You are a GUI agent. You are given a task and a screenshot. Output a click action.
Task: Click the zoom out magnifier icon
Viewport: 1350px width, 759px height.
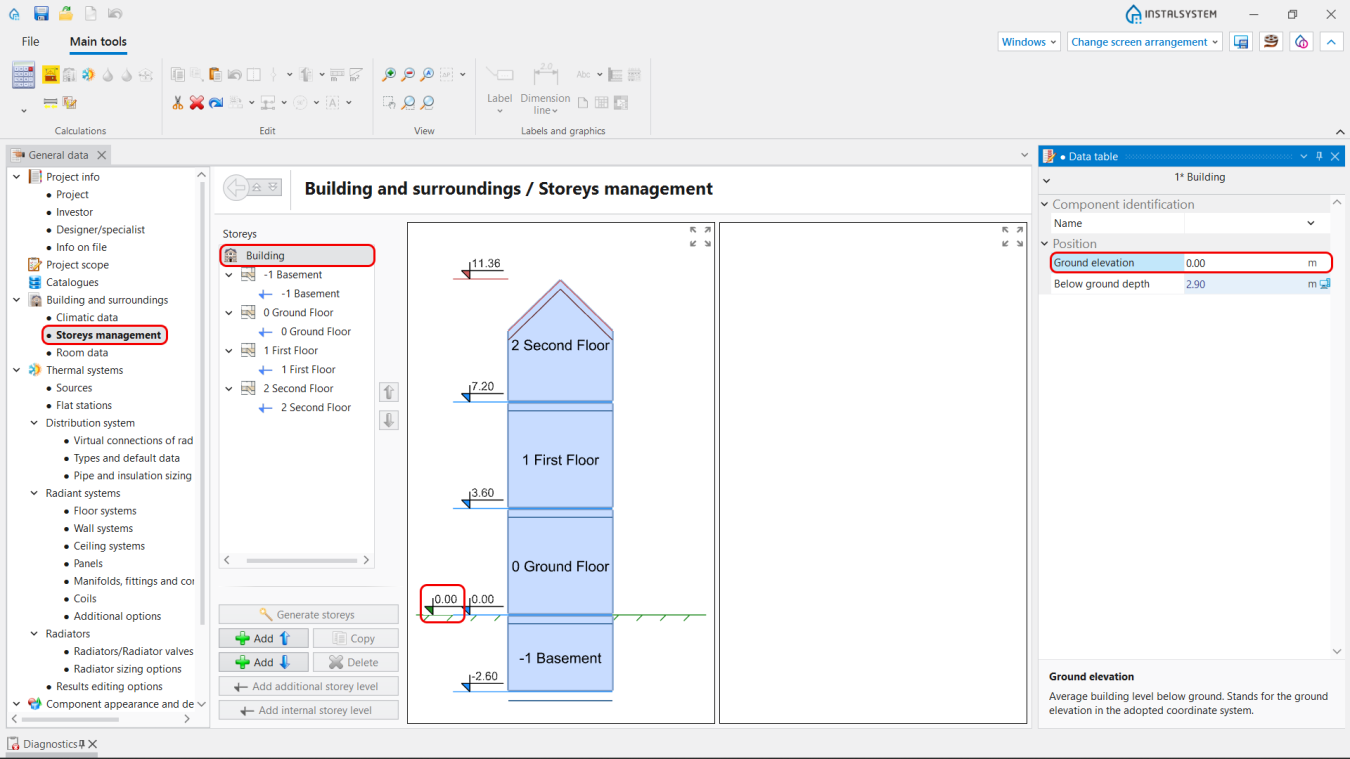point(408,75)
